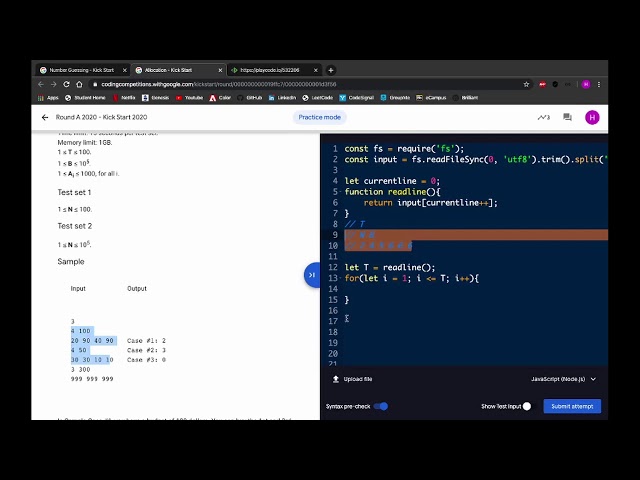
Task: Reload the page with the refresh icon
Action: (66, 84)
